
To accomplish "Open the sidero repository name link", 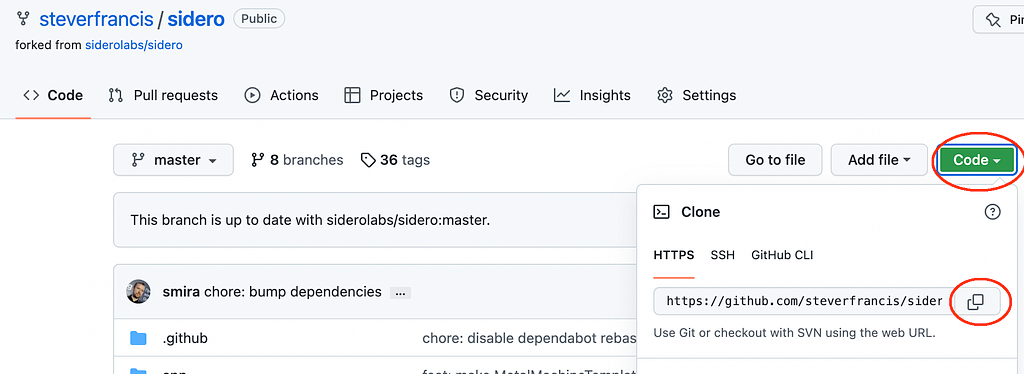I will [x=196, y=19].
